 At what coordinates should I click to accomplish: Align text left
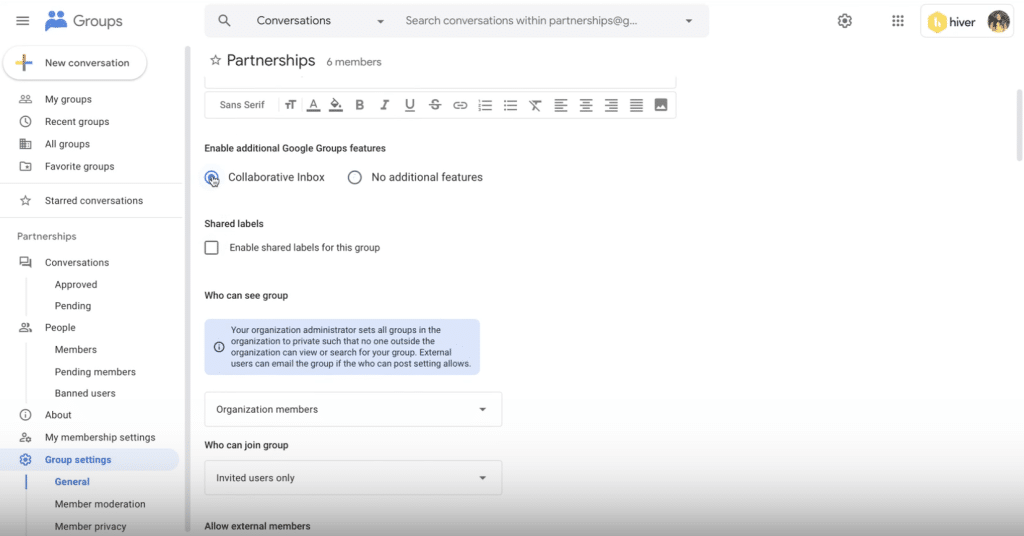tap(560, 105)
